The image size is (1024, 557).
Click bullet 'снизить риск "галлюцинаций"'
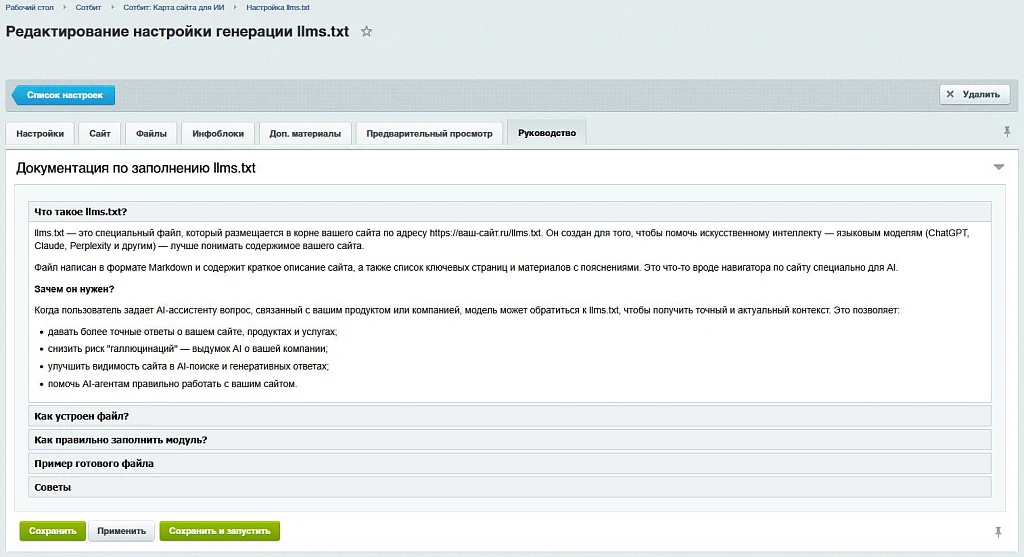click(x=187, y=349)
